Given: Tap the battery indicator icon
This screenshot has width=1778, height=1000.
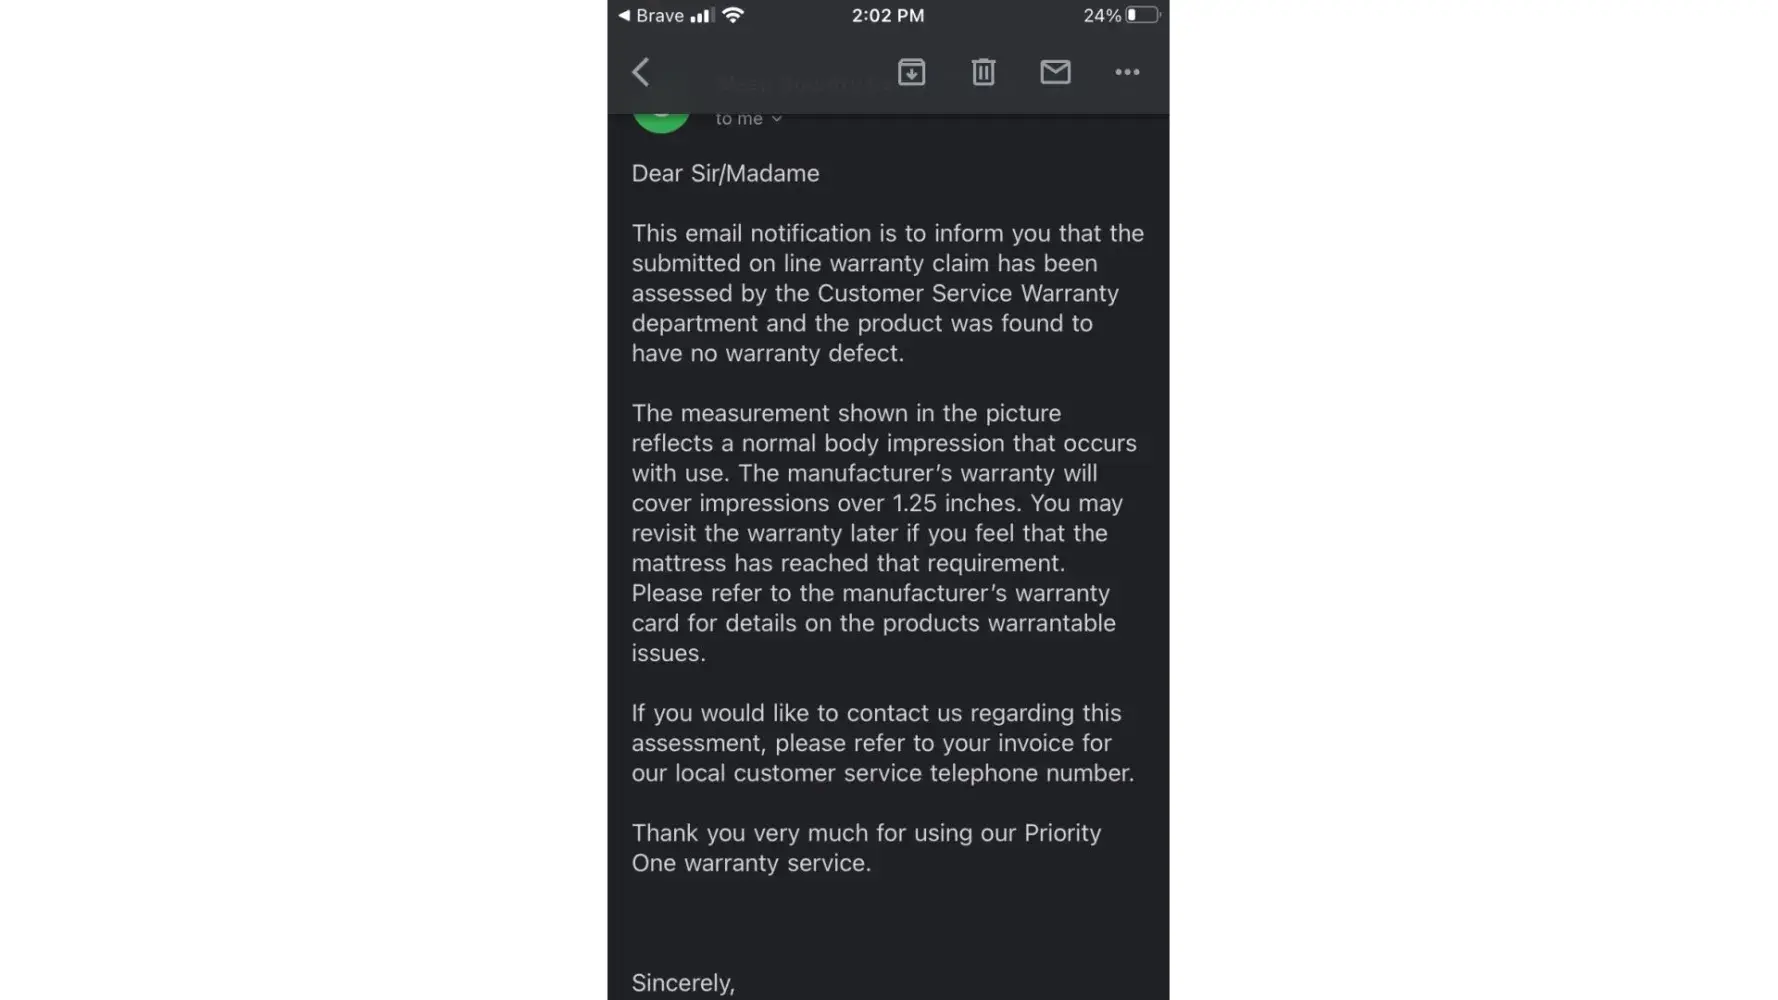Looking at the screenshot, I should 1142,15.
